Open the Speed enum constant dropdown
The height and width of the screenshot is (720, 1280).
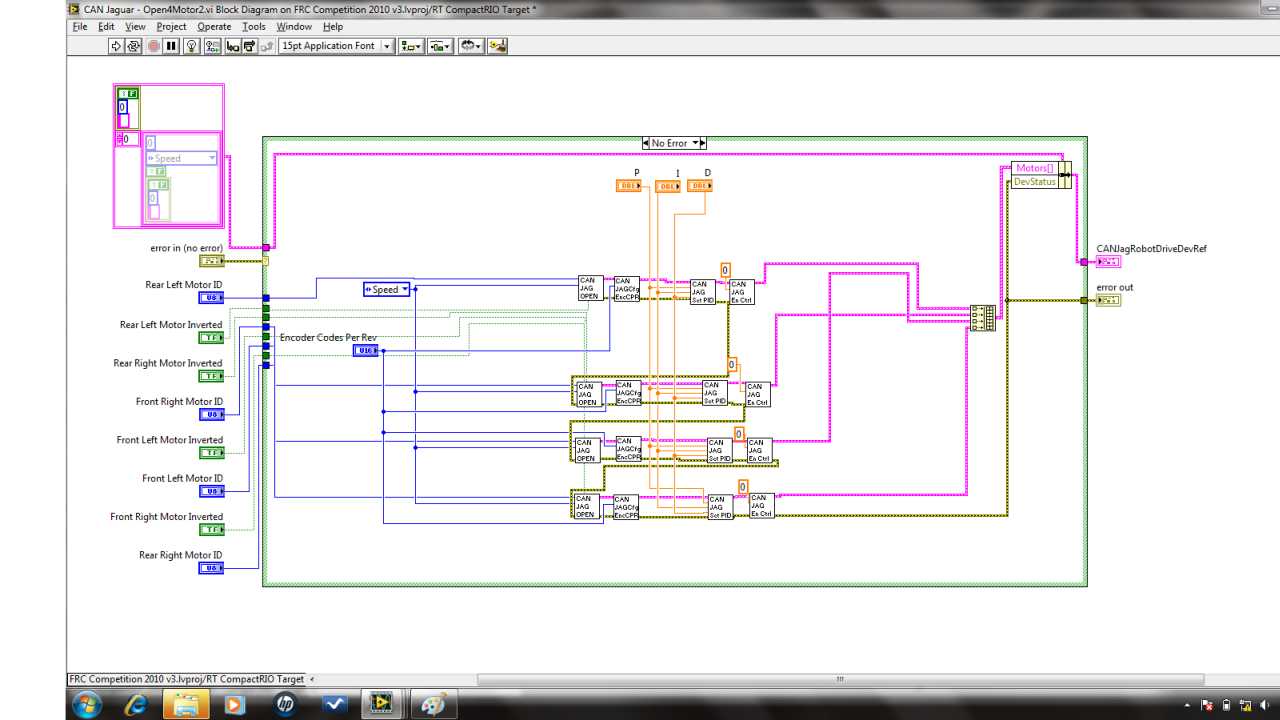(x=386, y=290)
